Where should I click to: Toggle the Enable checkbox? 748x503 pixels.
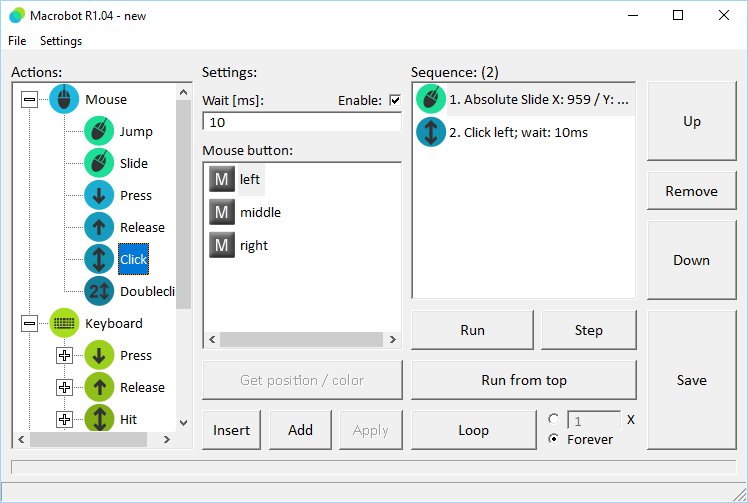click(395, 100)
